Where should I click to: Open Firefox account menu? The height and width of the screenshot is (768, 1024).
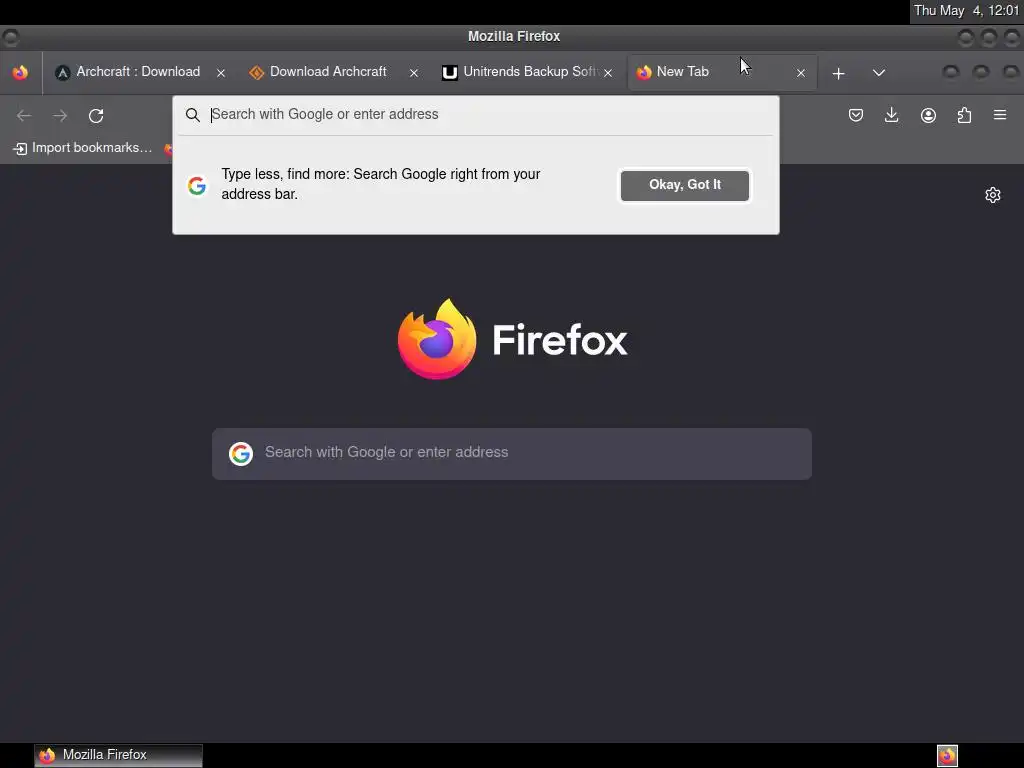click(x=928, y=116)
